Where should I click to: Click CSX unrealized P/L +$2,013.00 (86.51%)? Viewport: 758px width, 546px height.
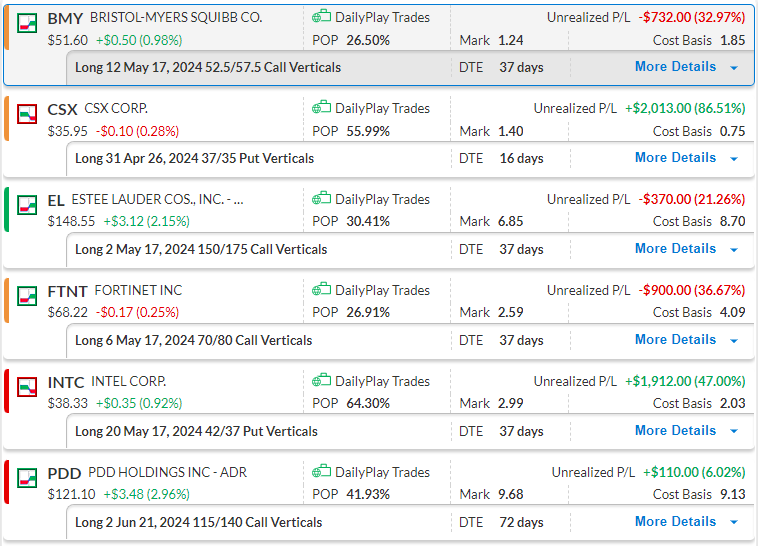click(x=685, y=108)
